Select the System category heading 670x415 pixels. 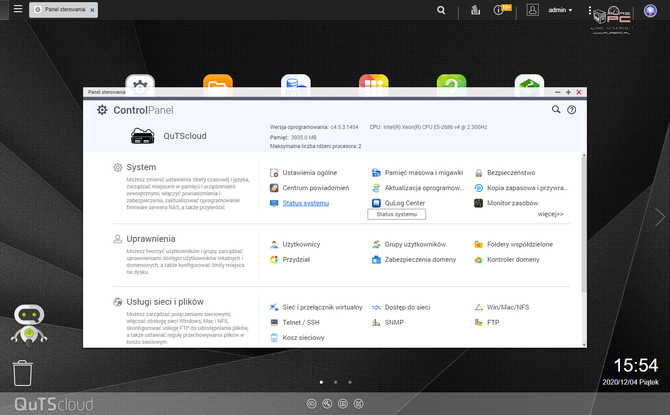coord(141,167)
